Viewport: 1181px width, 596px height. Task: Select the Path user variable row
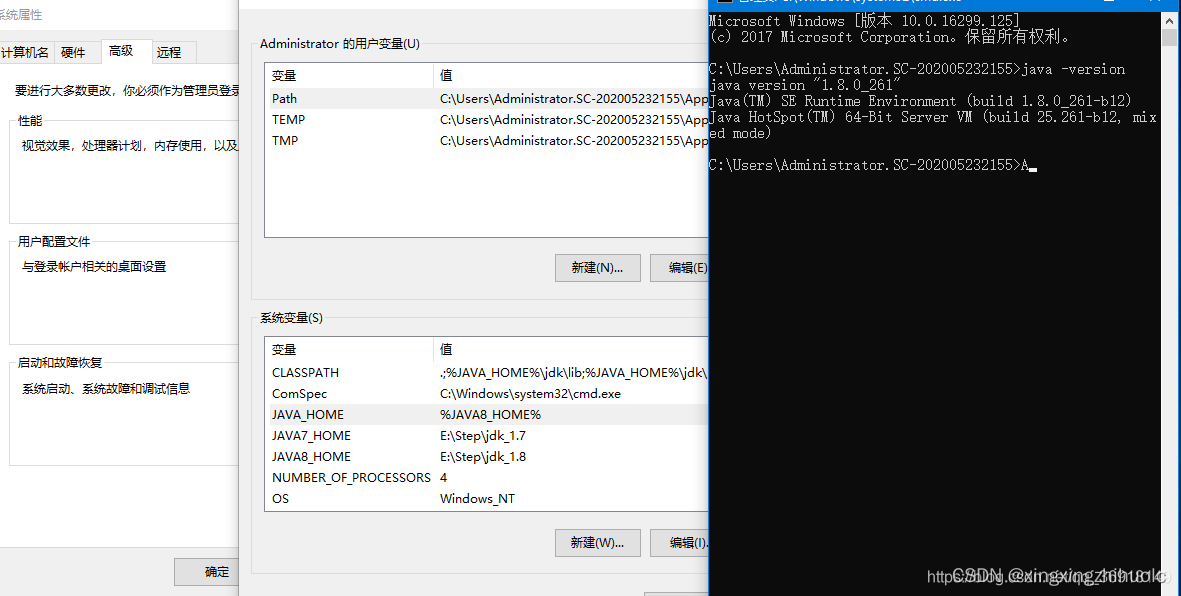[488, 99]
